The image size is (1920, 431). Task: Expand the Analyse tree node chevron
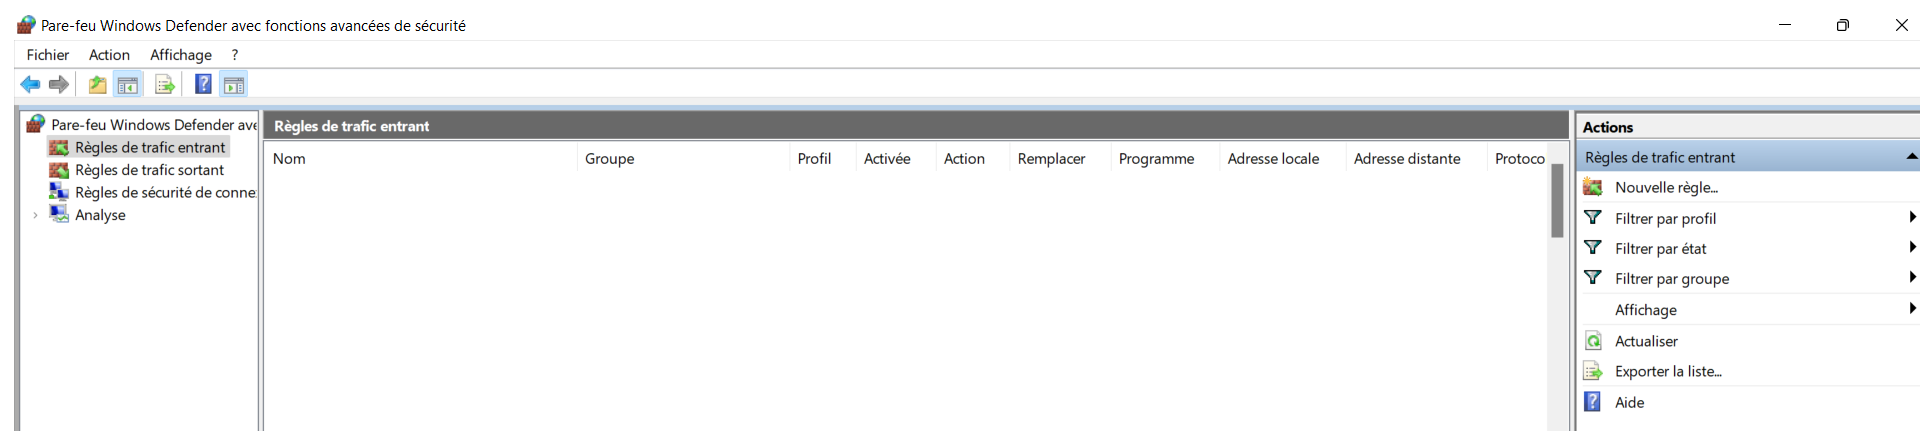(x=35, y=215)
